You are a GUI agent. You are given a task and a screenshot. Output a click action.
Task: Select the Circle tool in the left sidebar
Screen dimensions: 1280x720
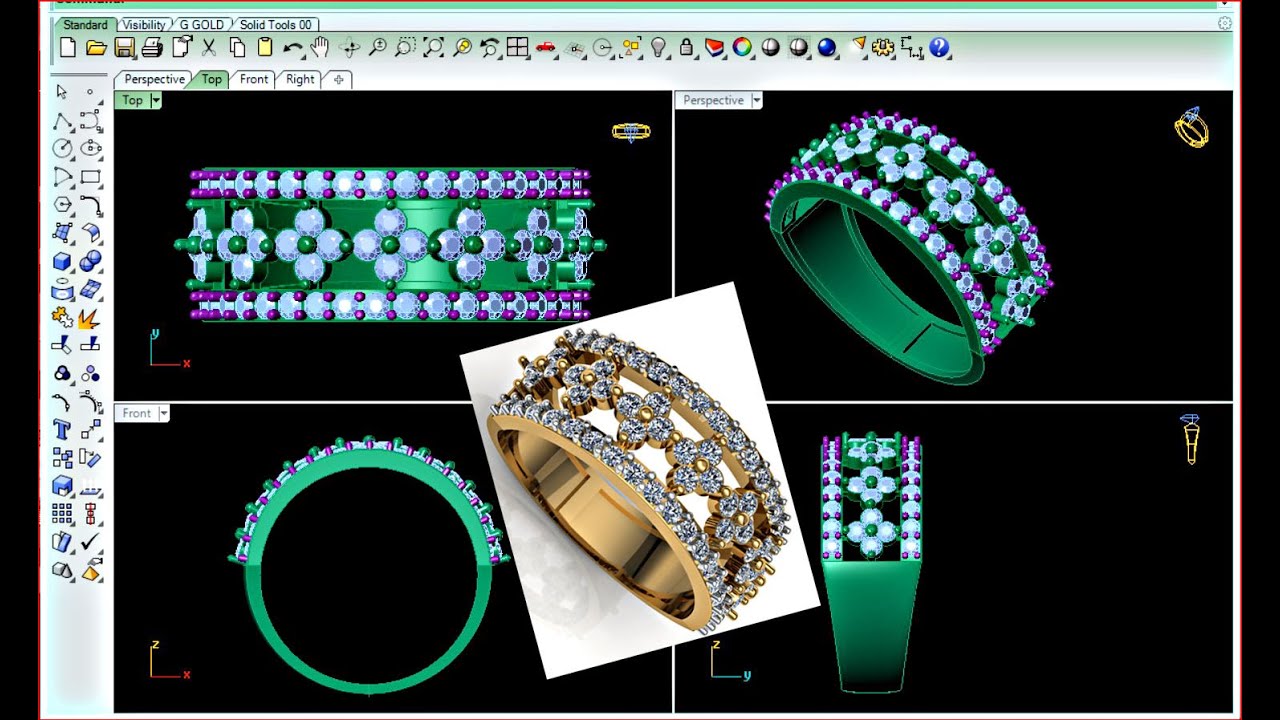coord(62,148)
